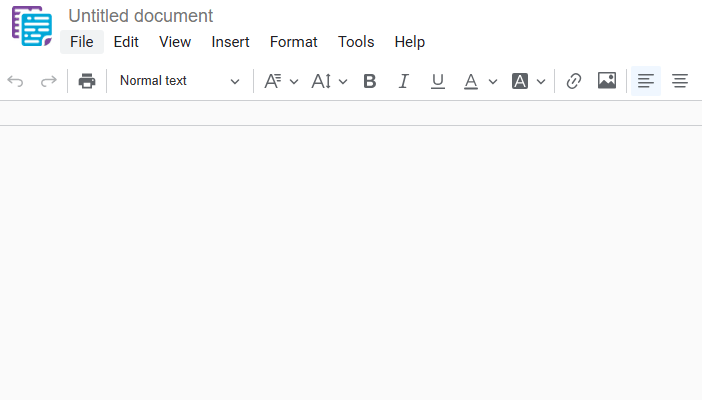Open the View menu
Image resolution: width=702 pixels, height=400 pixels.
(175, 42)
